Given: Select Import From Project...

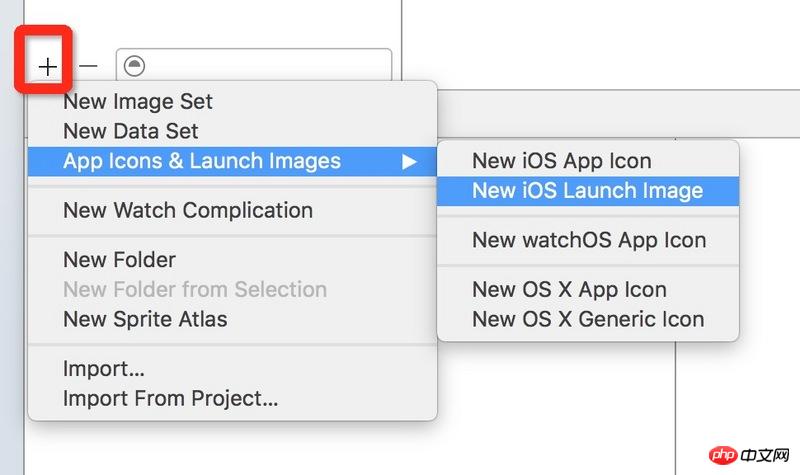Looking at the screenshot, I should pyautogui.click(x=170, y=399).
